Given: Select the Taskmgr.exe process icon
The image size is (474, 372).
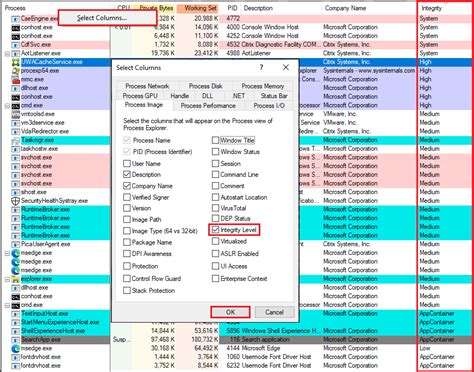Looking at the screenshot, I should [x=15, y=140].
